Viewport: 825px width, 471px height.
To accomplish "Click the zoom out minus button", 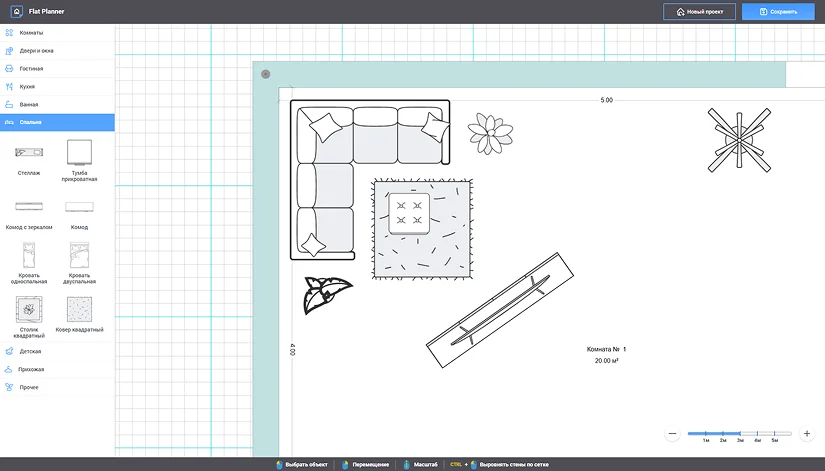I will (x=672, y=434).
